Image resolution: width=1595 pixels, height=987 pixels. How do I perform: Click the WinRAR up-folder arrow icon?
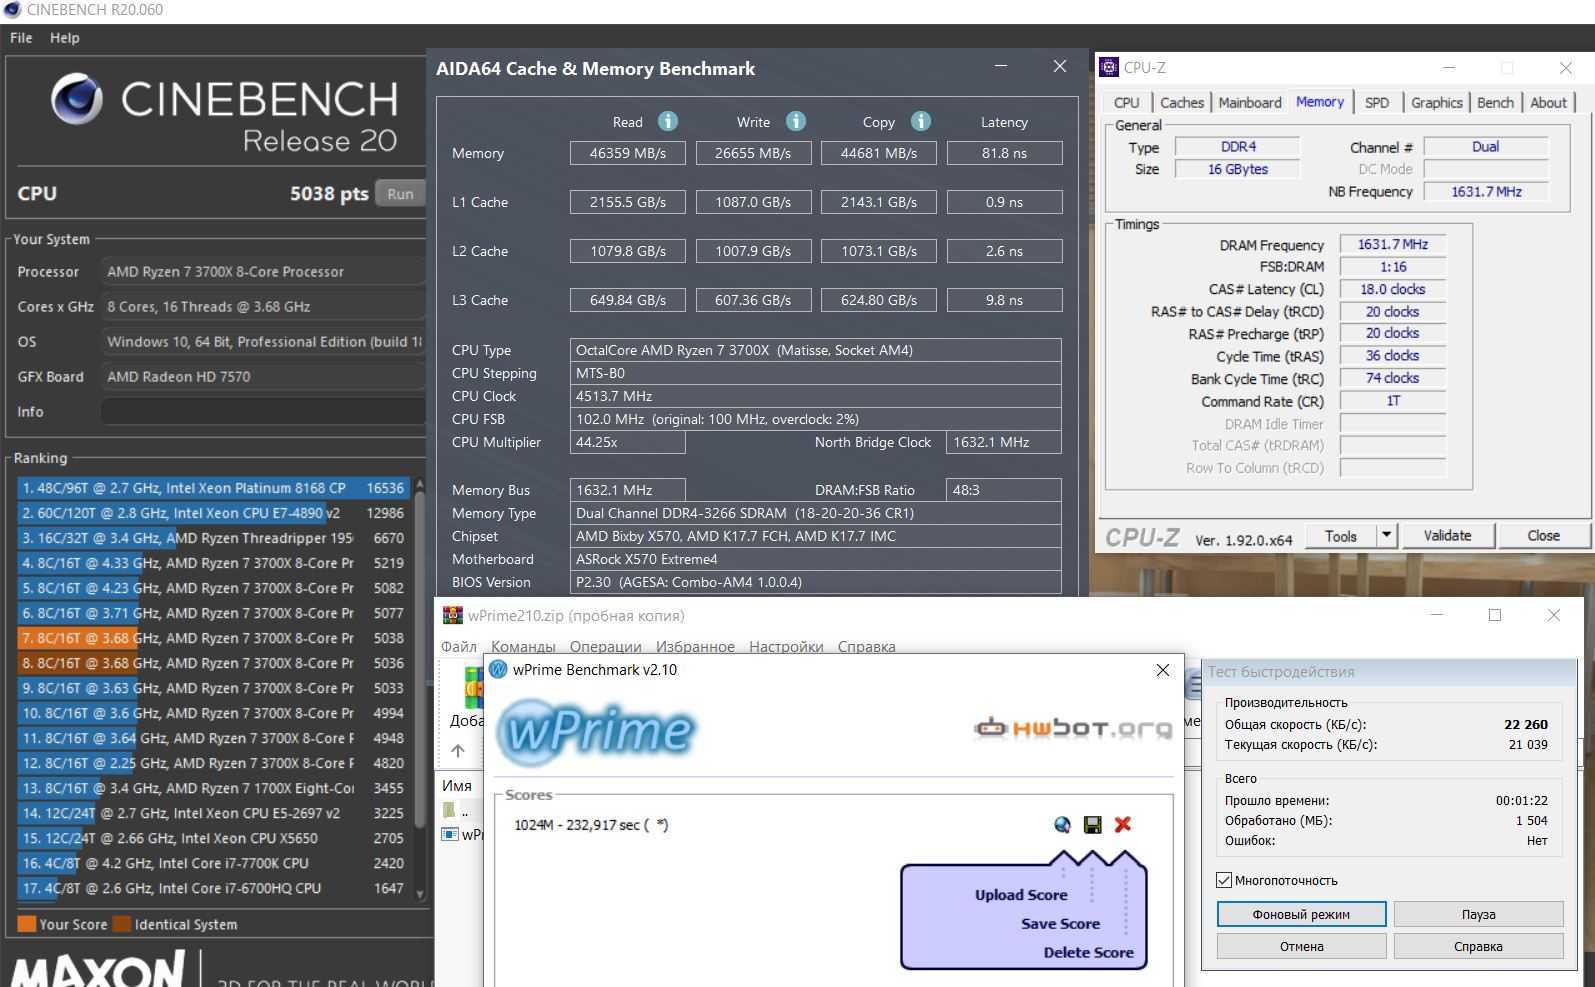(458, 750)
